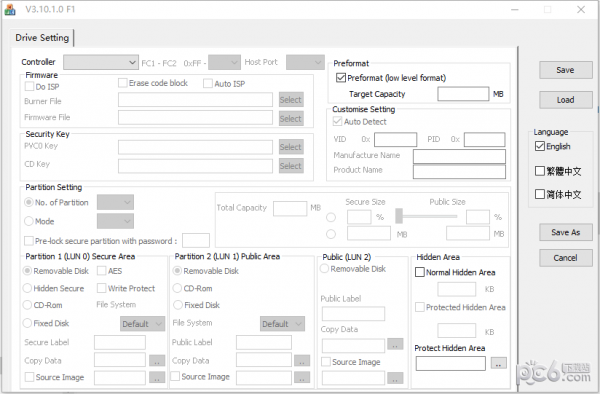Click the PVCO Key input field

(x=195, y=147)
